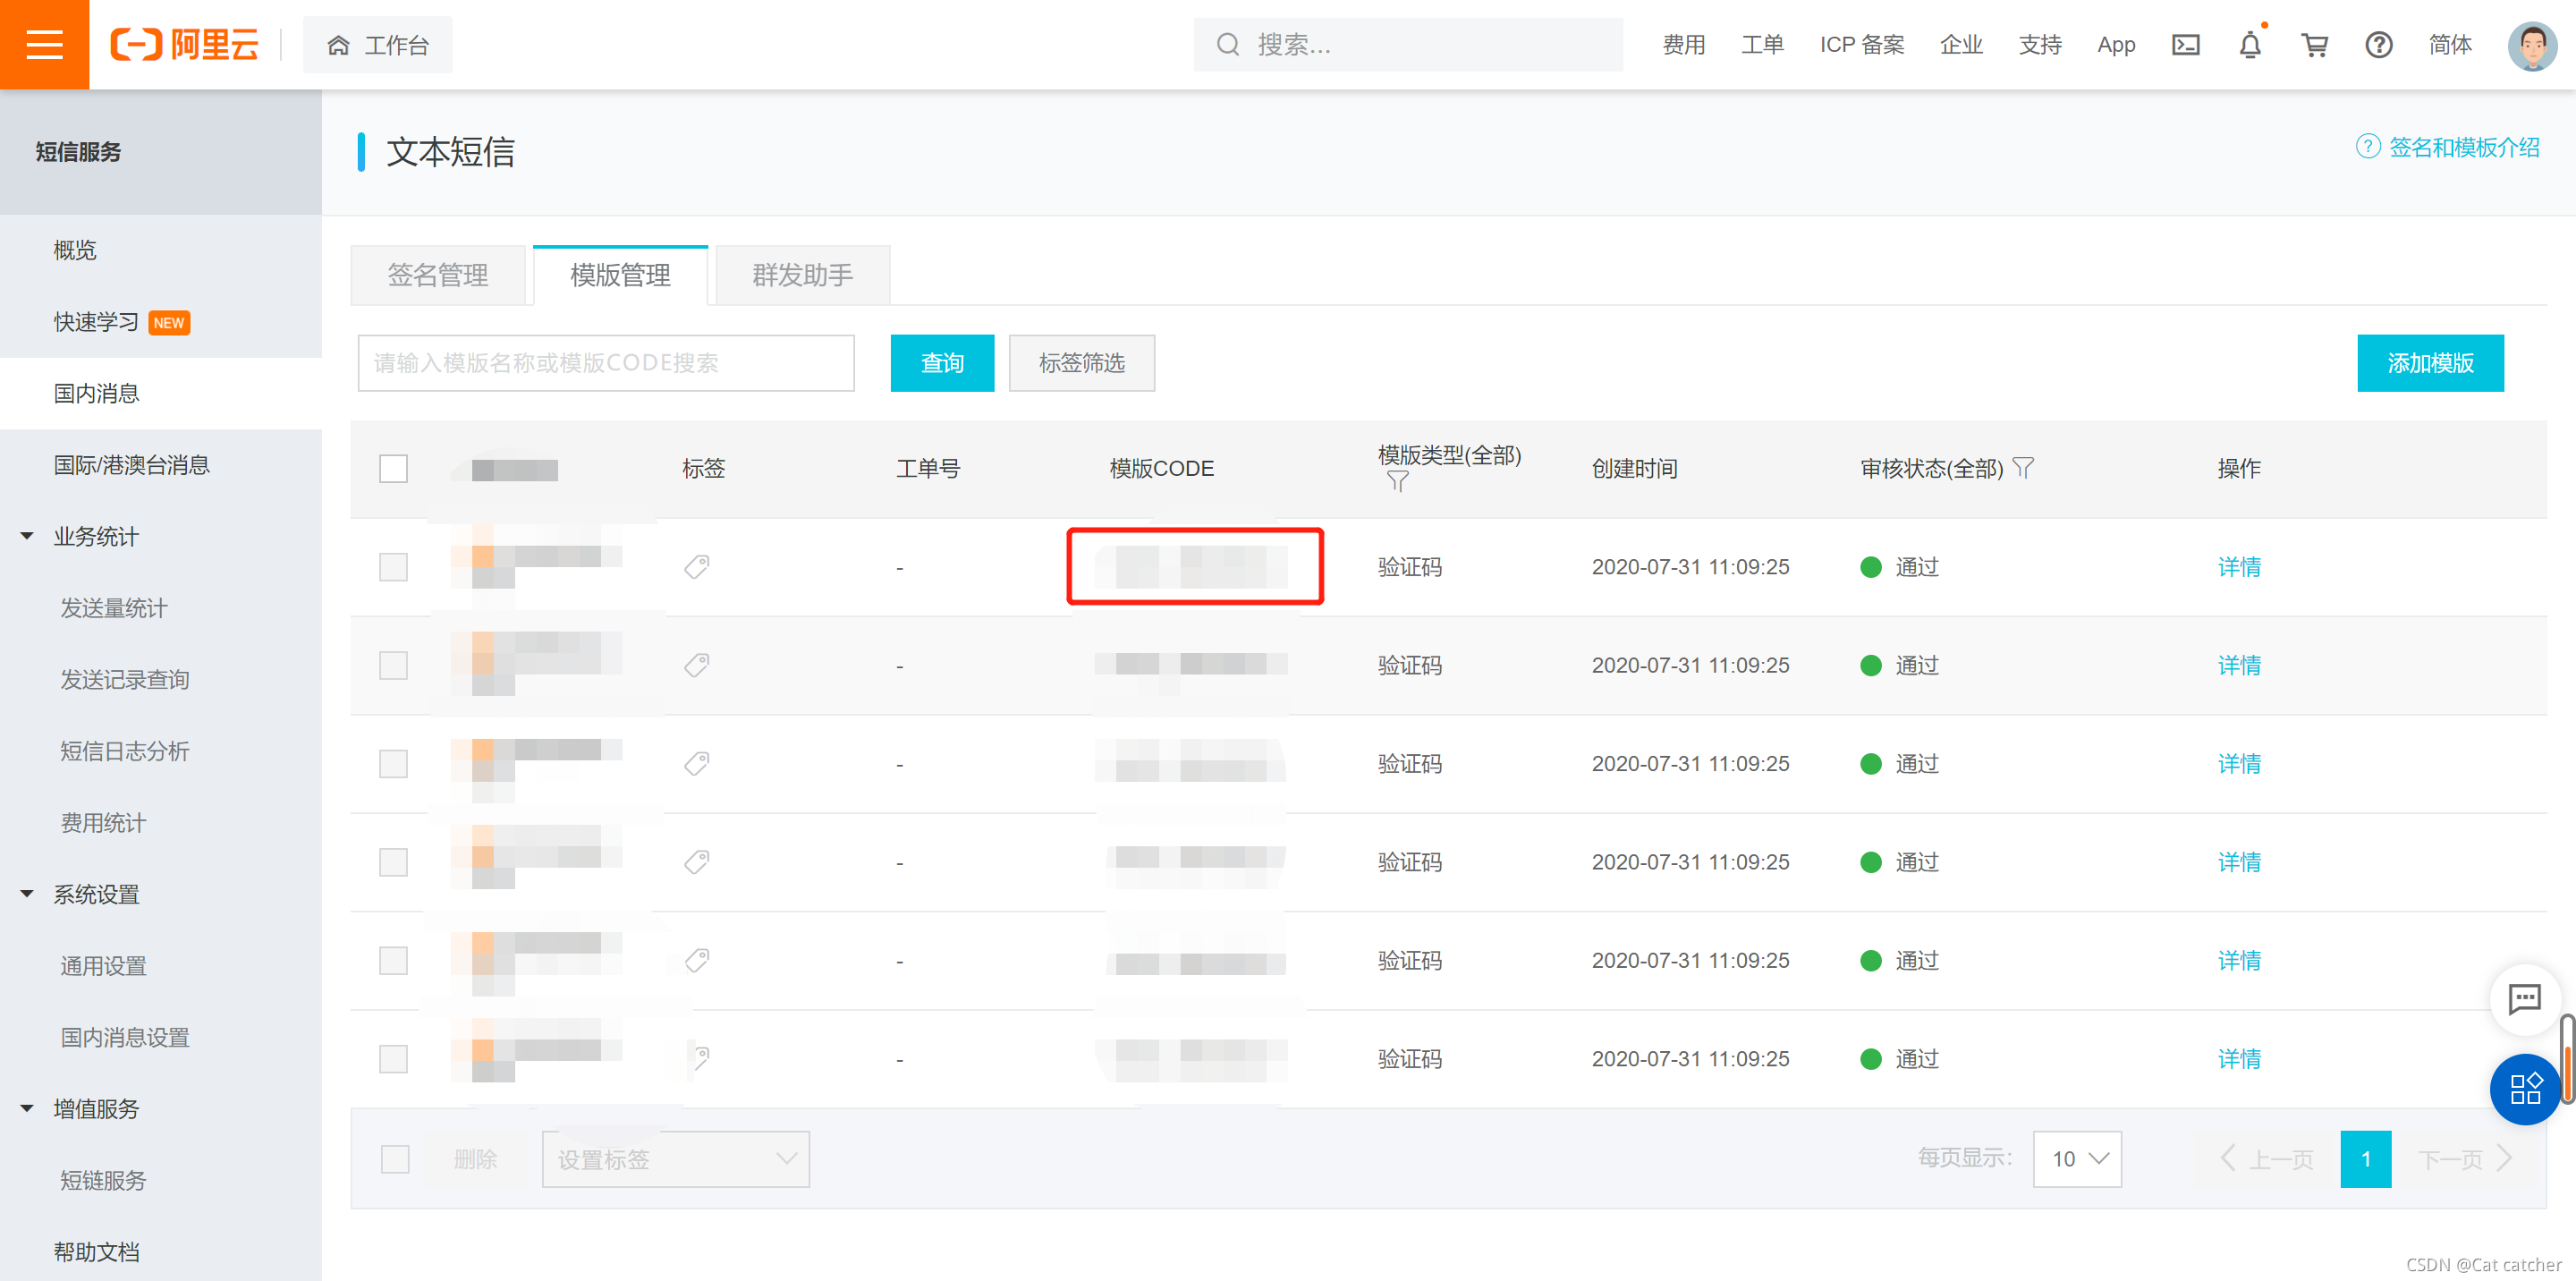Screen dimensions: 2576x1281
Task: Open the notifications bell
Action: click(x=2250, y=45)
